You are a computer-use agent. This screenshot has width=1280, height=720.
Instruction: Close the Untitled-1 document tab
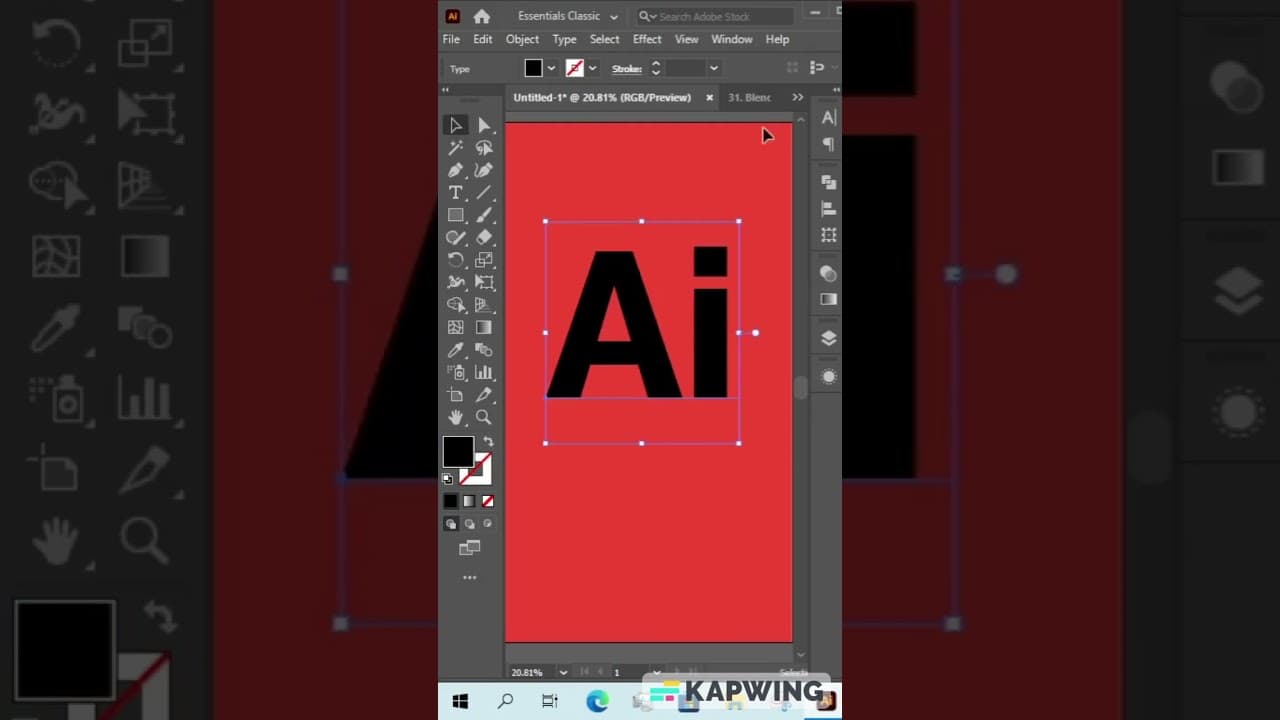[710, 97]
